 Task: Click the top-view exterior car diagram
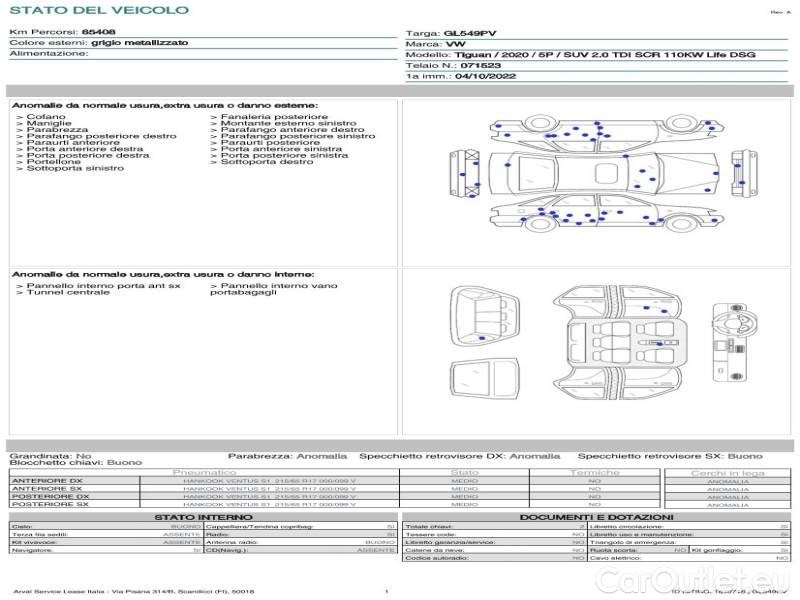pos(605,173)
